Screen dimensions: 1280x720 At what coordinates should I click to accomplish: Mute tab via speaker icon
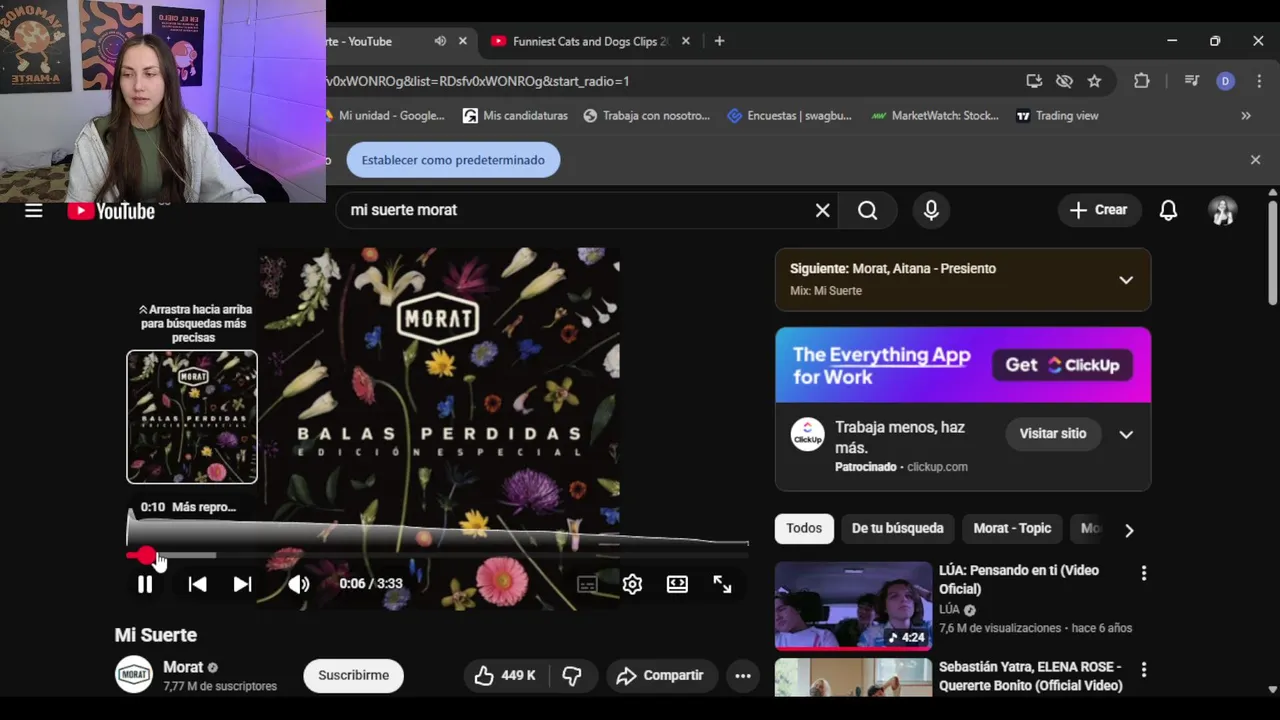tap(440, 41)
